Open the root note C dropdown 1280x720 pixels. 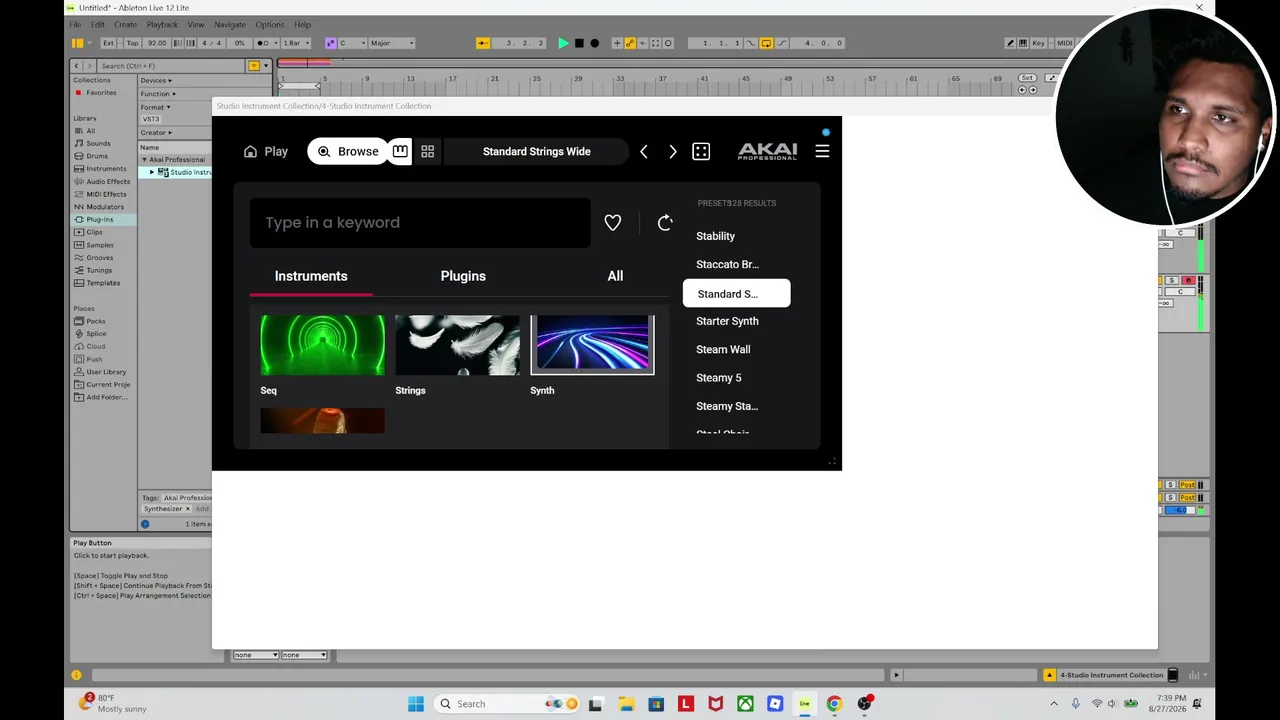pyautogui.click(x=350, y=43)
